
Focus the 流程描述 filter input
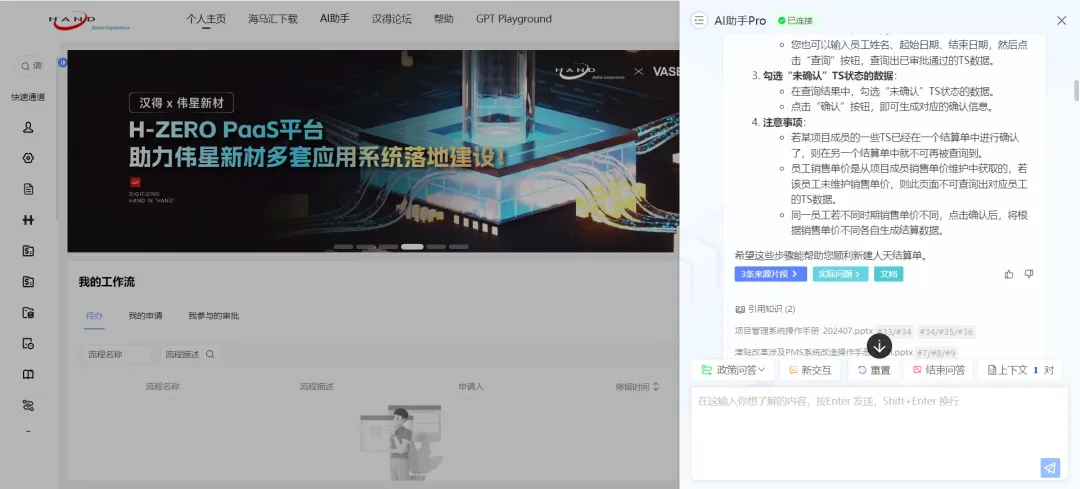[191, 354]
